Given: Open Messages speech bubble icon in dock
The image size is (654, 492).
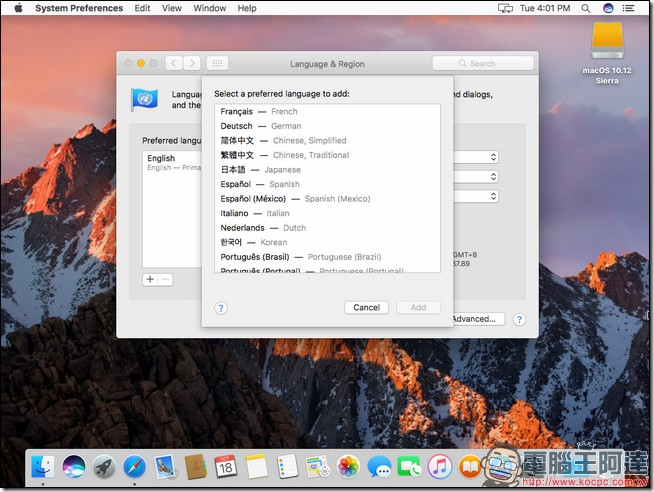Looking at the screenshot, I should pyautogui.click(x=379, y=466).
